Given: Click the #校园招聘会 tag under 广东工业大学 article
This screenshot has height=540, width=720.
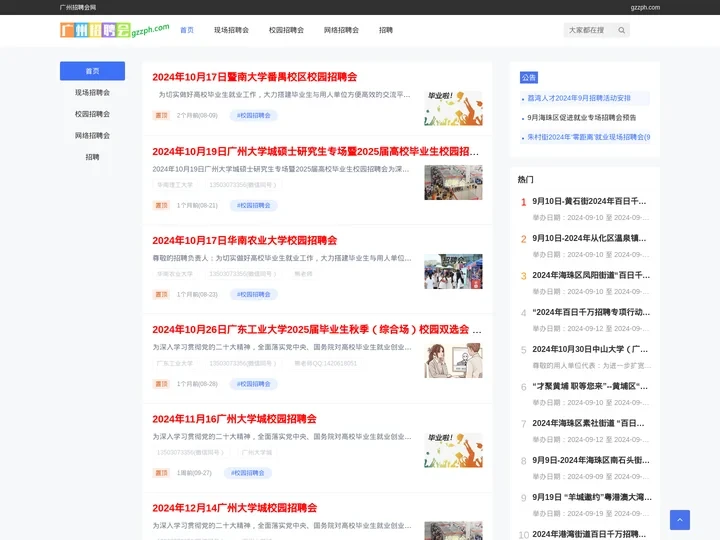Looking at the screenshot, I should point(253,384).
